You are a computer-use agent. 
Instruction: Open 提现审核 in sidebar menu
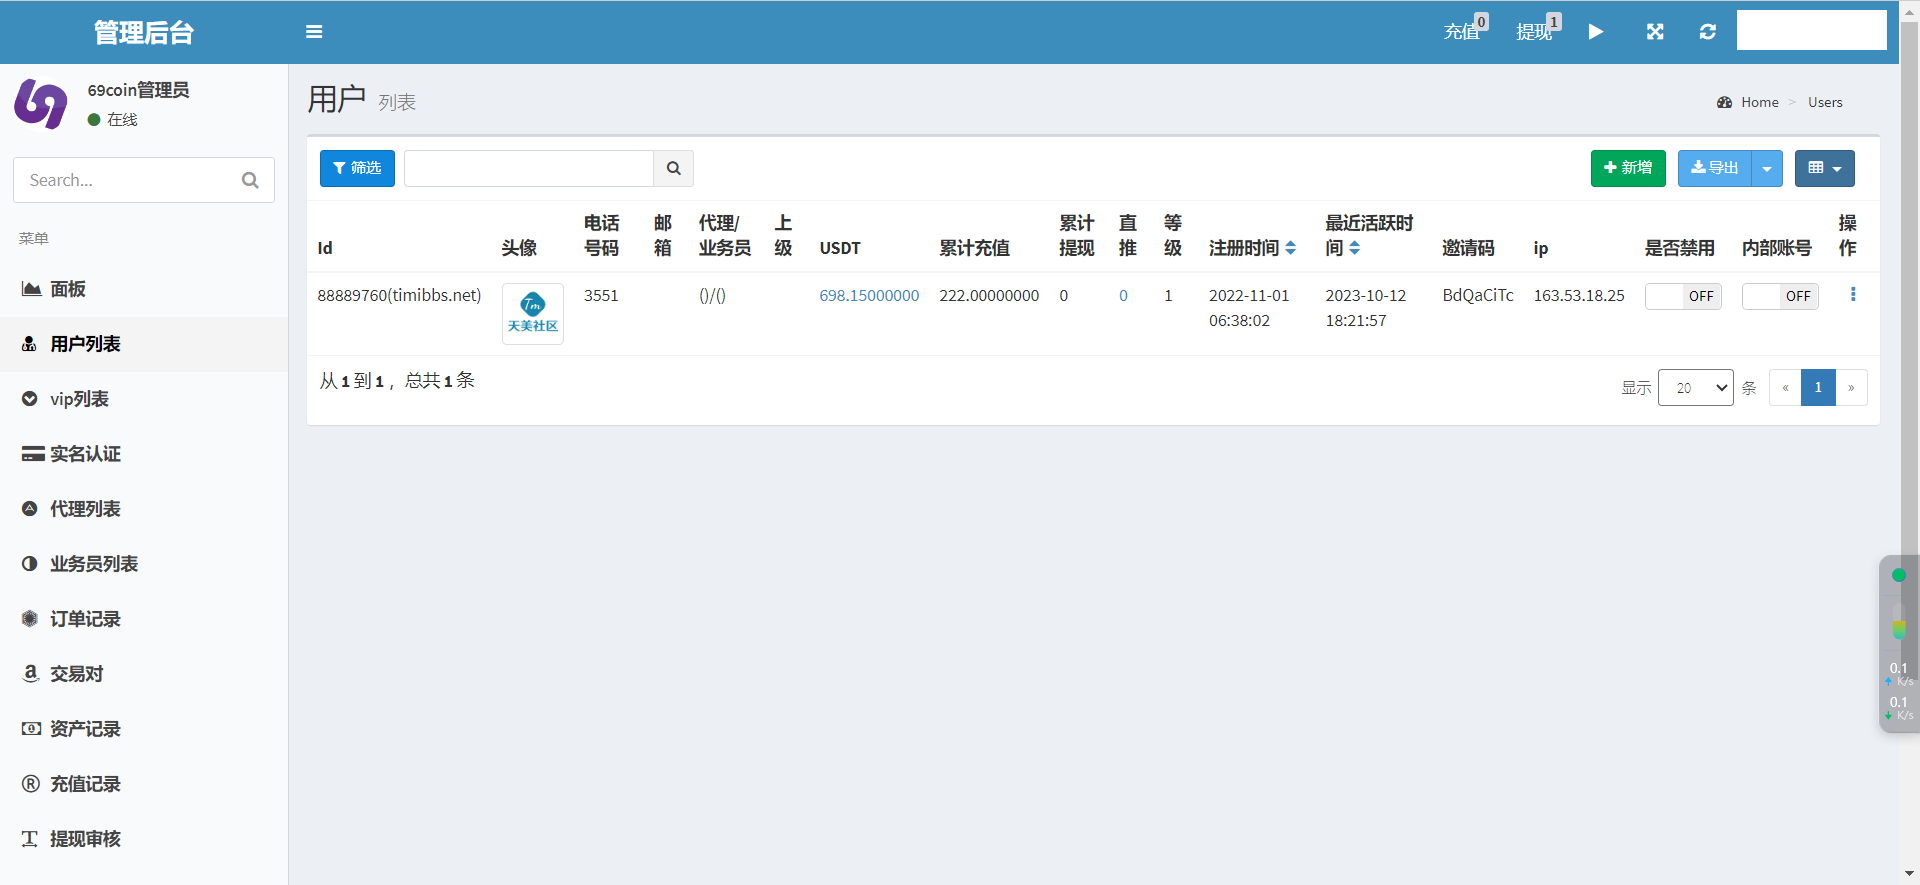pyautogui.click(x=85, y=839)
